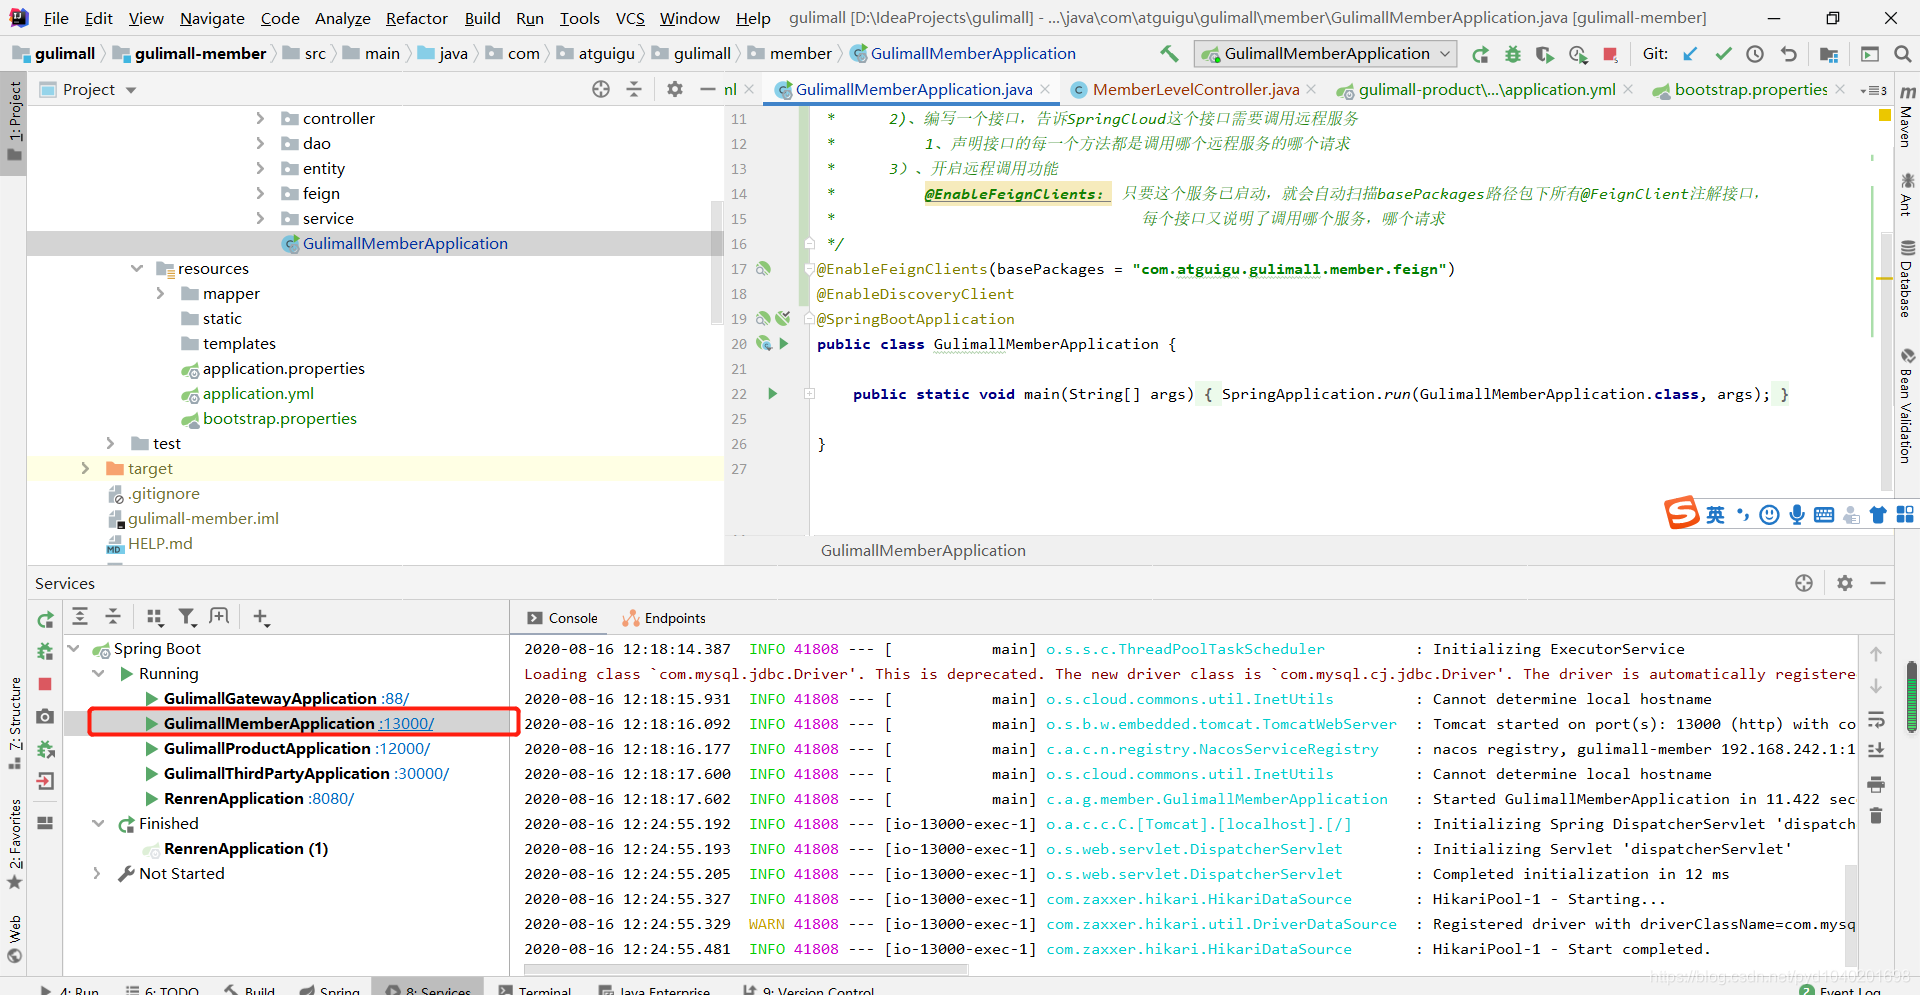Click the Project tree vertical scrollbar

click(x=716, y=262)
